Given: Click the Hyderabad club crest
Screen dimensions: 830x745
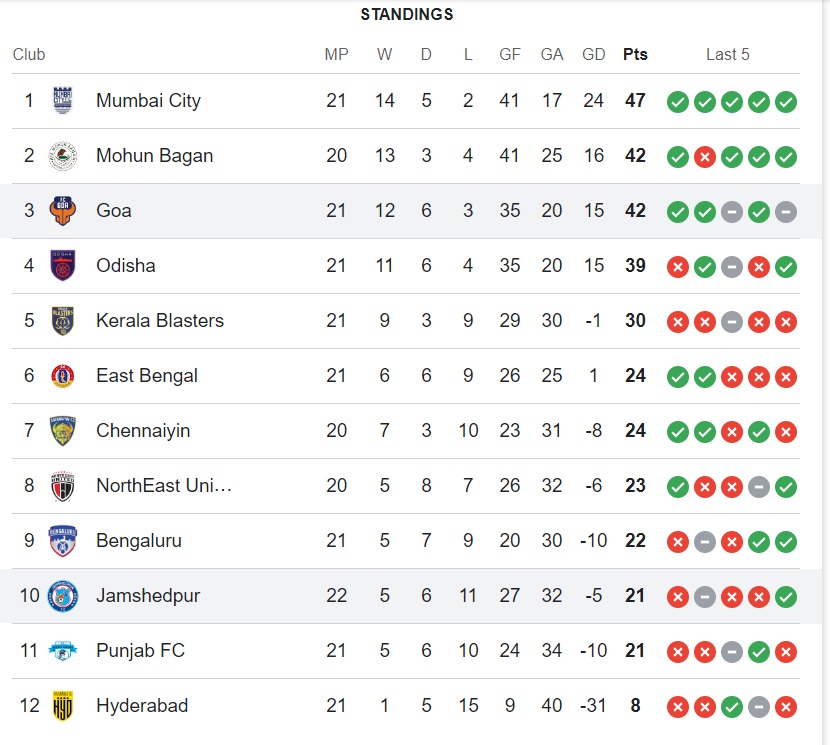Looking at the screenshot, I should pos(63,706).
